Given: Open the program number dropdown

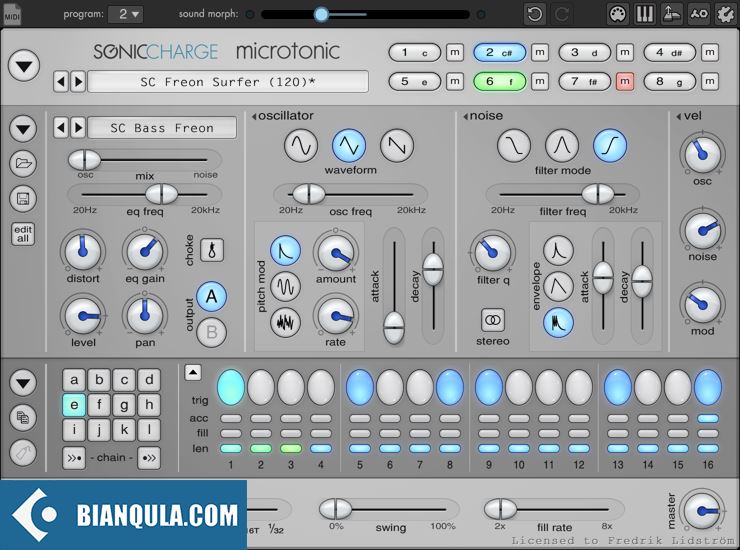Looking at the screenshot, I should tap(126, 14).
